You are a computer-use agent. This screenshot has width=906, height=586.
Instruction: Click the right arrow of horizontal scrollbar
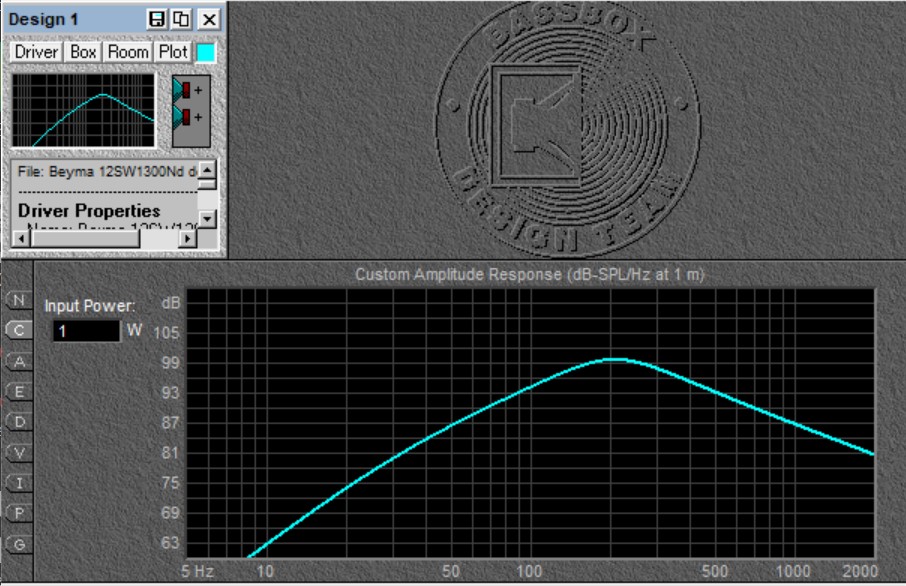coord(187,238)
